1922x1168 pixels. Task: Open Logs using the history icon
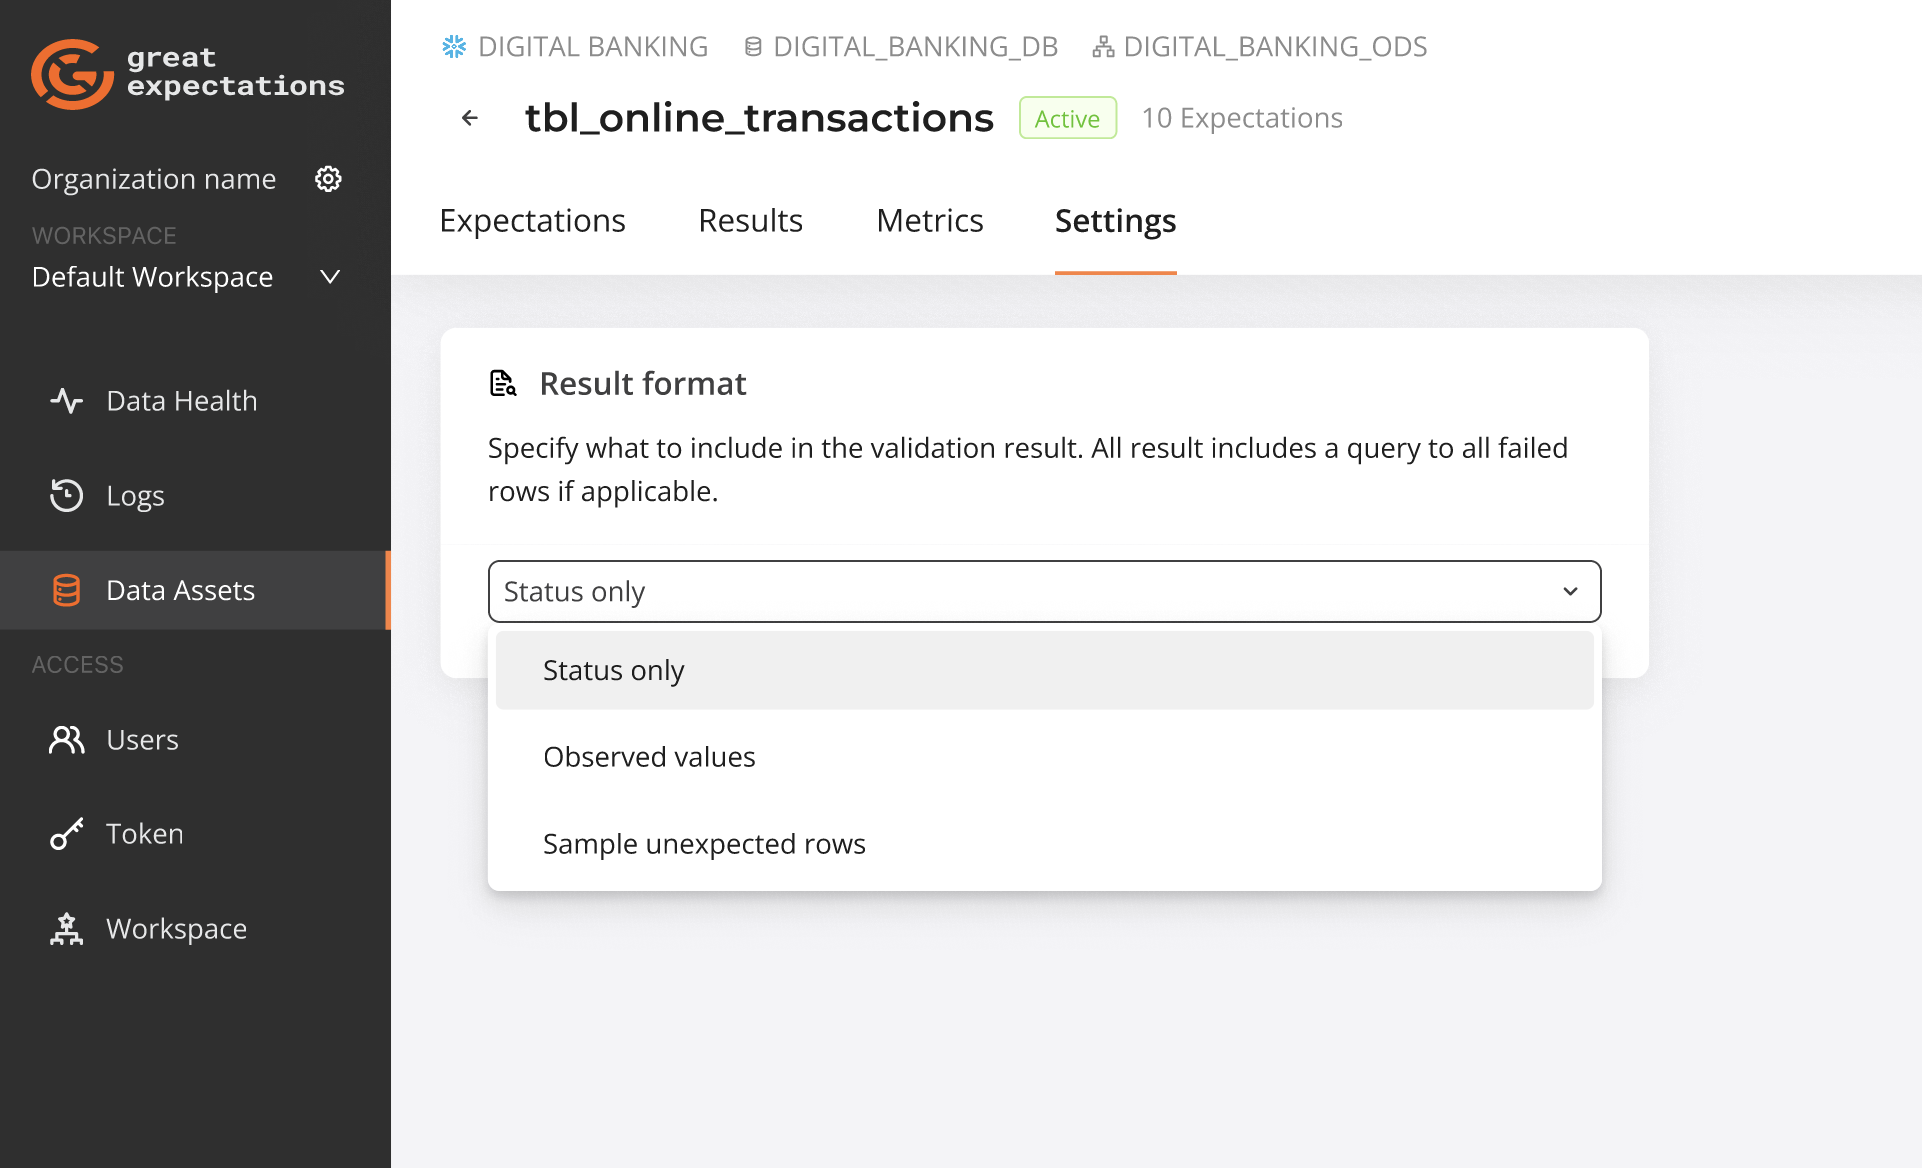point(66,495)
